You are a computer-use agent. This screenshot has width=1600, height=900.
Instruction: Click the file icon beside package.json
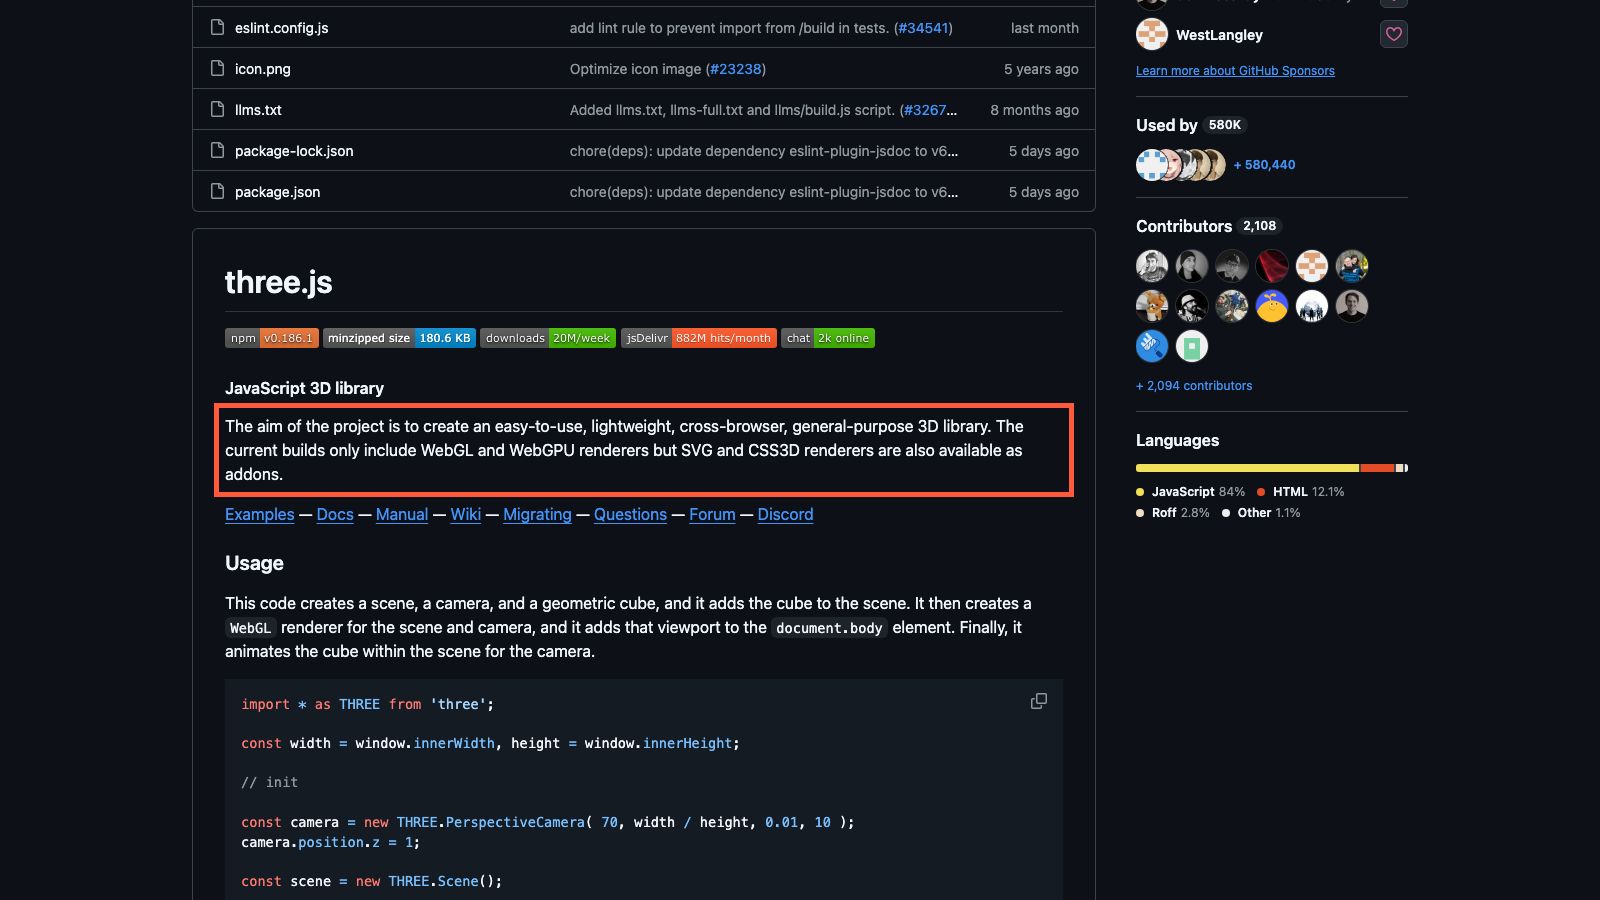[x=217, y=191]
